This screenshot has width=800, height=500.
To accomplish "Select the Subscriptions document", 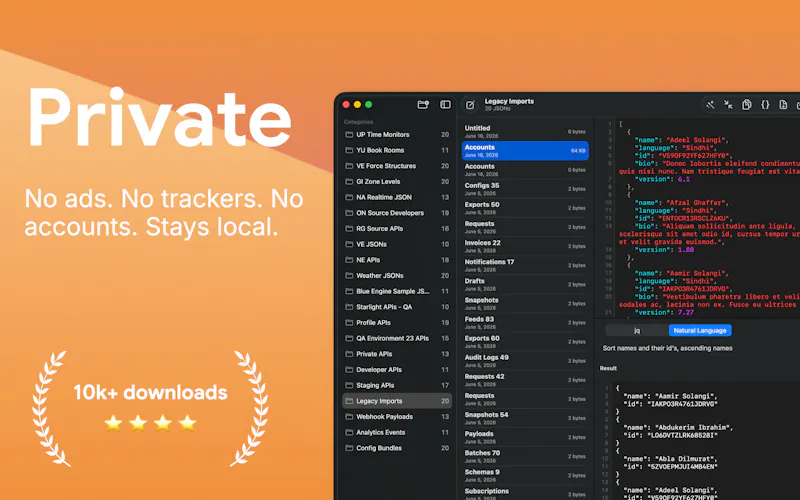I will (525, 493).
